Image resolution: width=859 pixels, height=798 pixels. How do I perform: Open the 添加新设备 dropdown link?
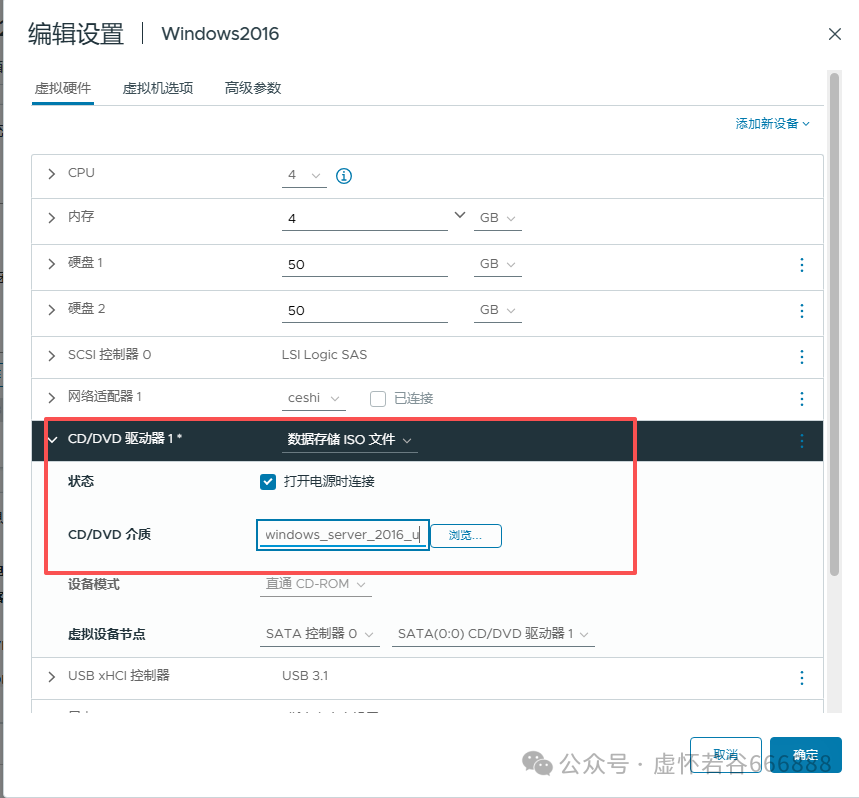click(x=772, y=124)
